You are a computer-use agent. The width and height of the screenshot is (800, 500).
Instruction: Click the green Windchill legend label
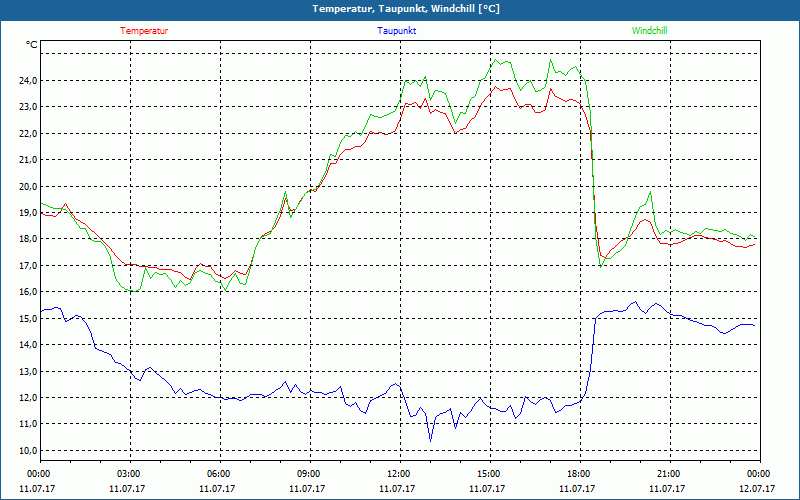tap(649, 31)
